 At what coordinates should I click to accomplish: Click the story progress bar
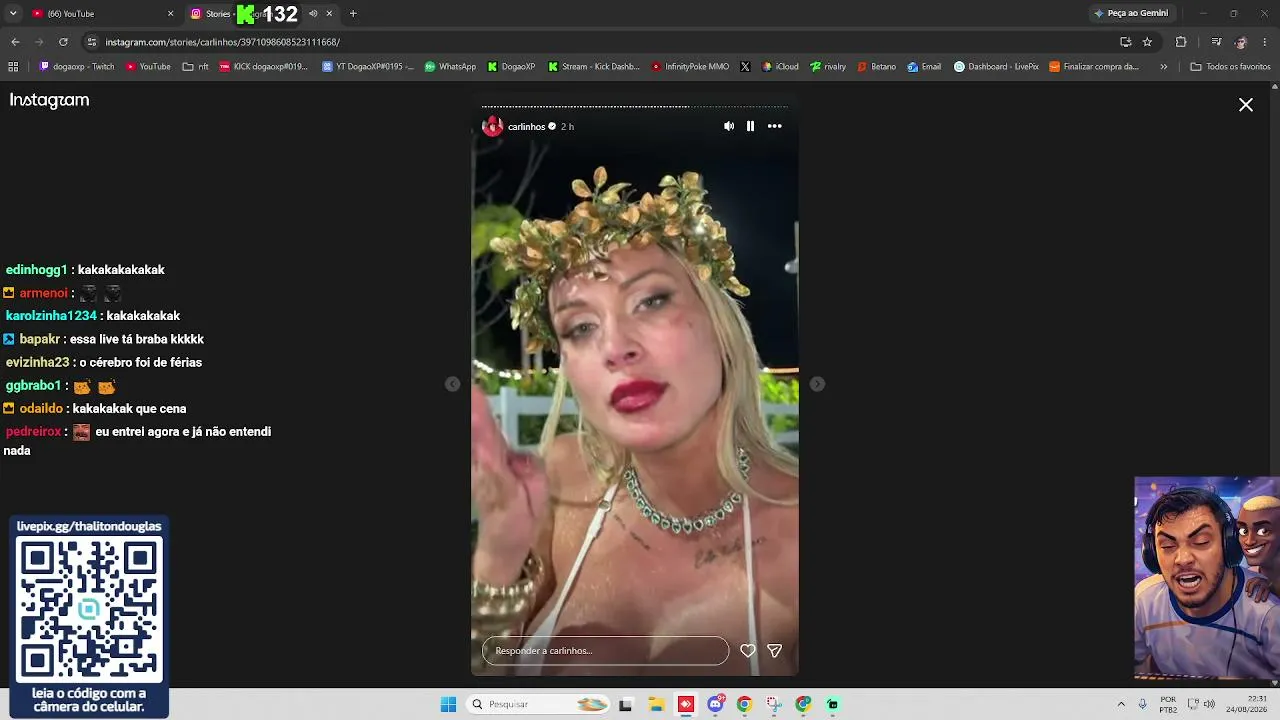634,106
